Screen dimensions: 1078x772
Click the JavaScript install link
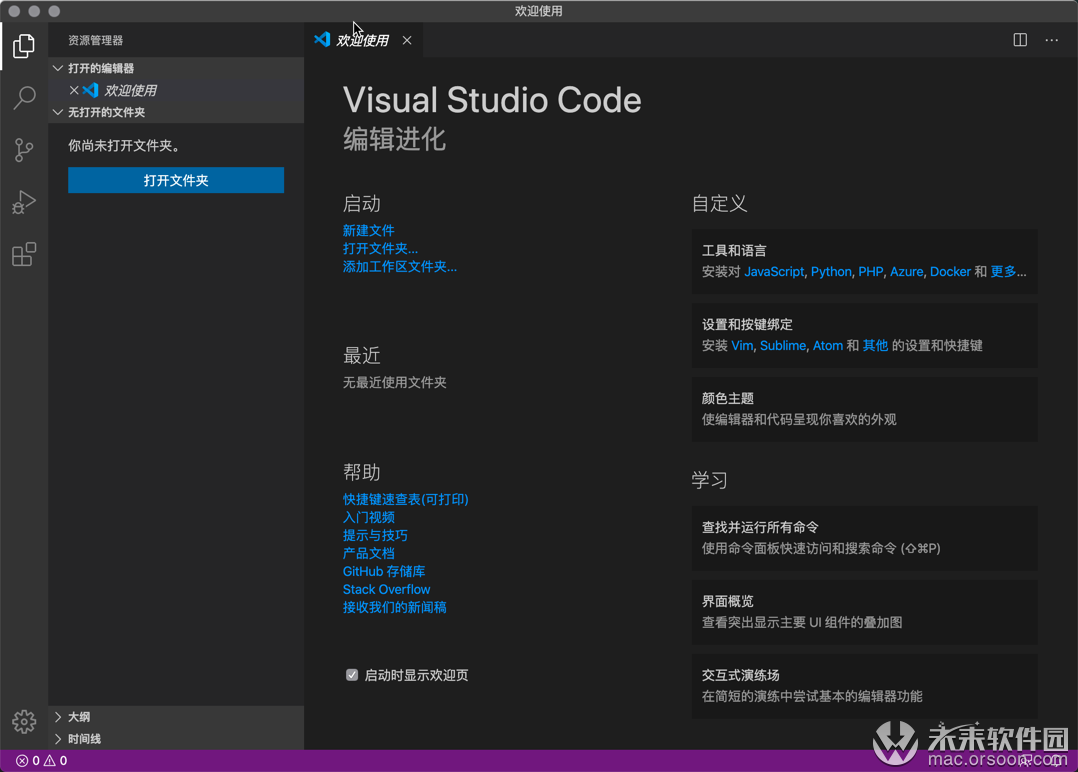point(774,272)
